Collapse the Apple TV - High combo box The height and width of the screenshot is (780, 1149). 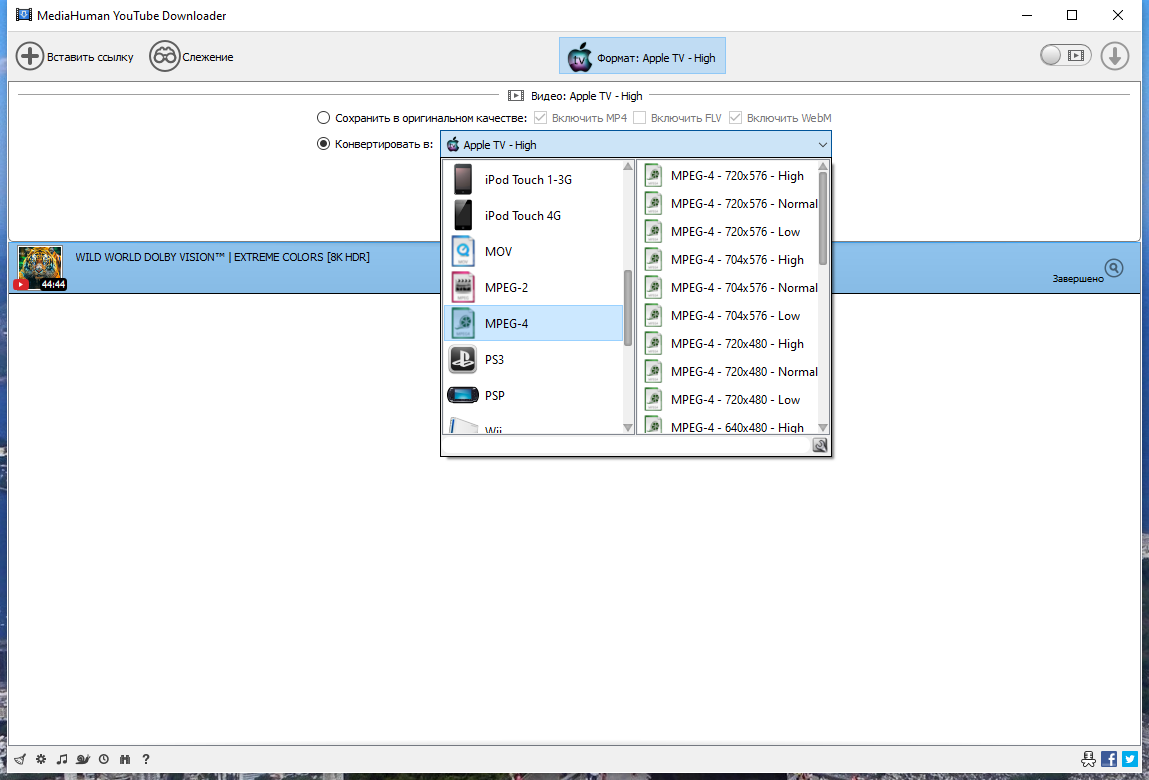pyautogui.click(x=636, y=145)
